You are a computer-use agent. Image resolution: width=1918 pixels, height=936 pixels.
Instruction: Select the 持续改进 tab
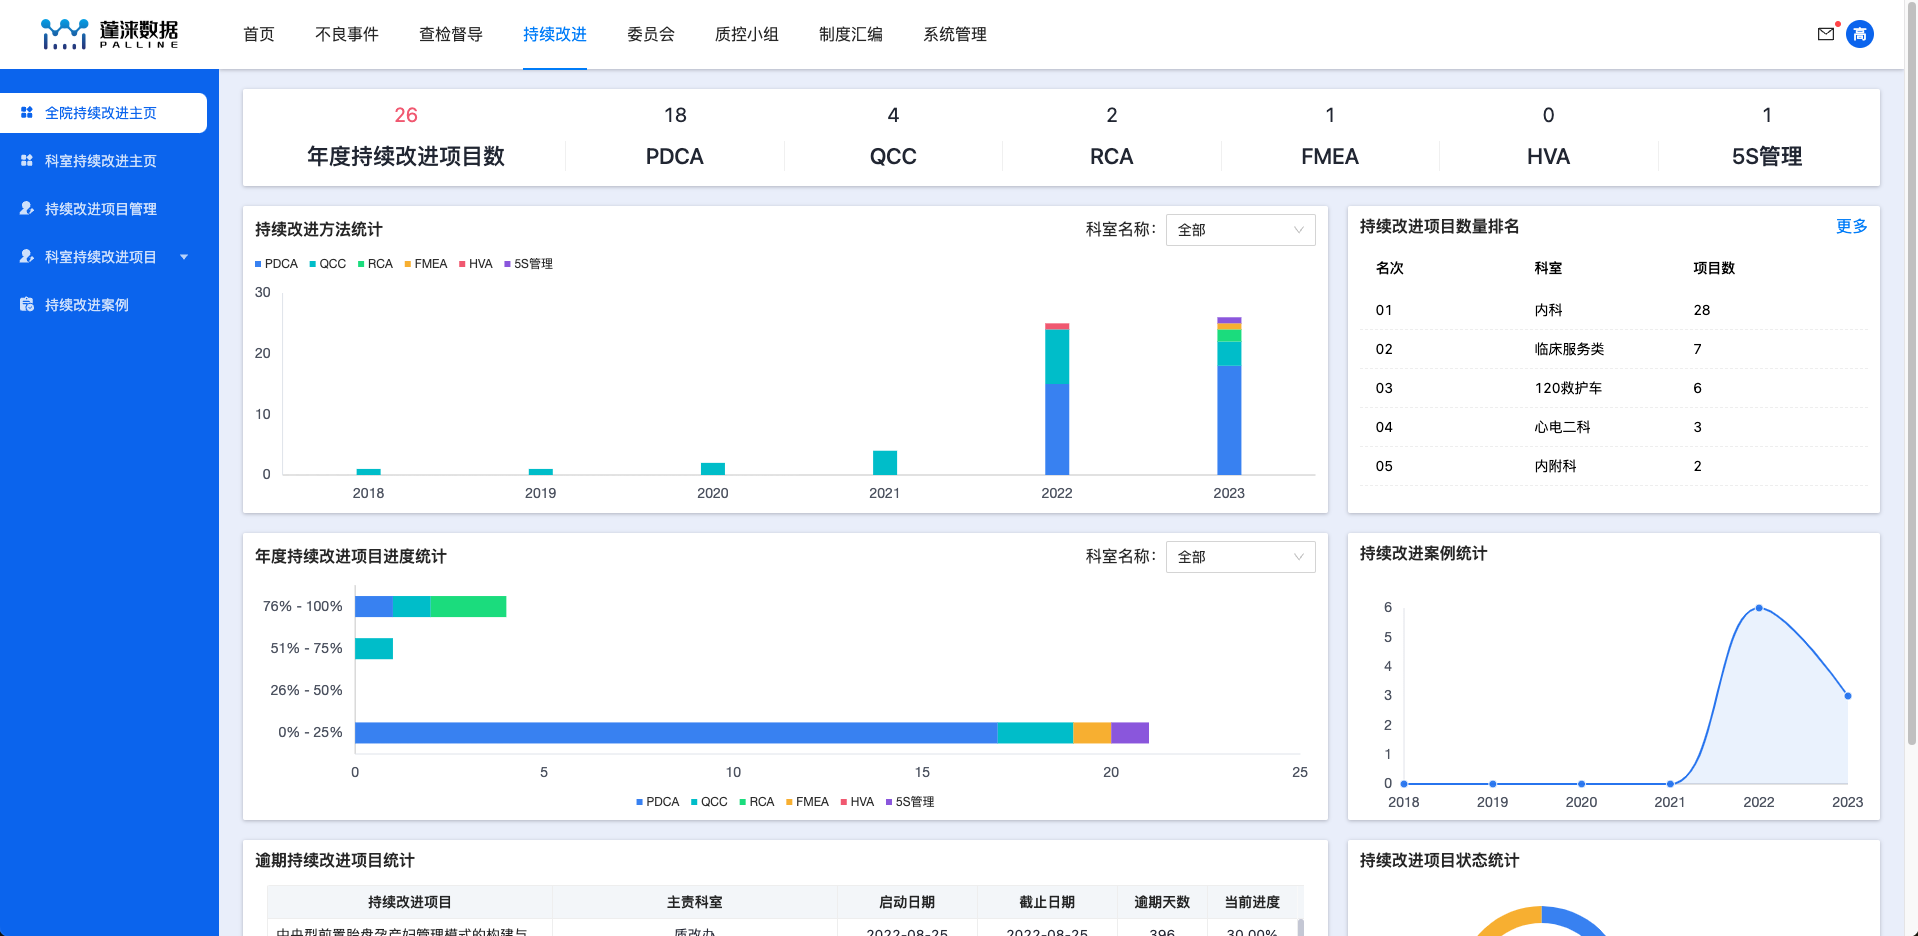pyautogui.click(x=555, y=34)
